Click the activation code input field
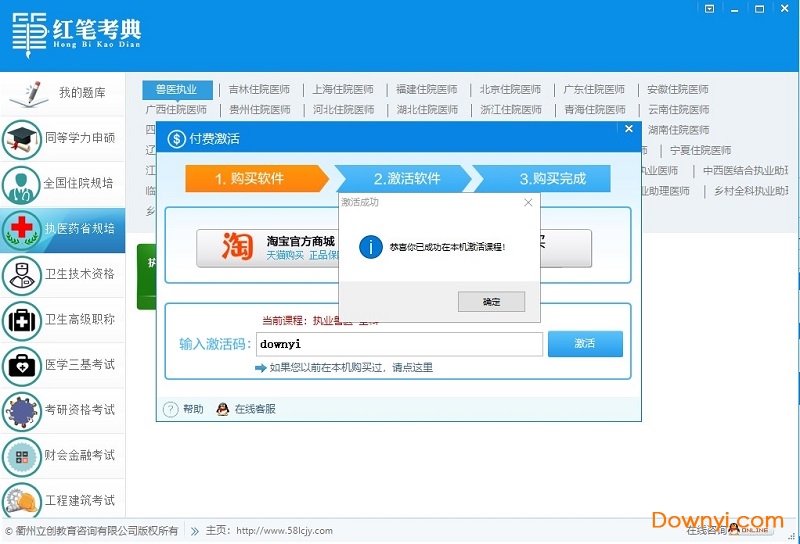Image resolution: width=800 pixels, height=544 pixels. tap(399, 344)
